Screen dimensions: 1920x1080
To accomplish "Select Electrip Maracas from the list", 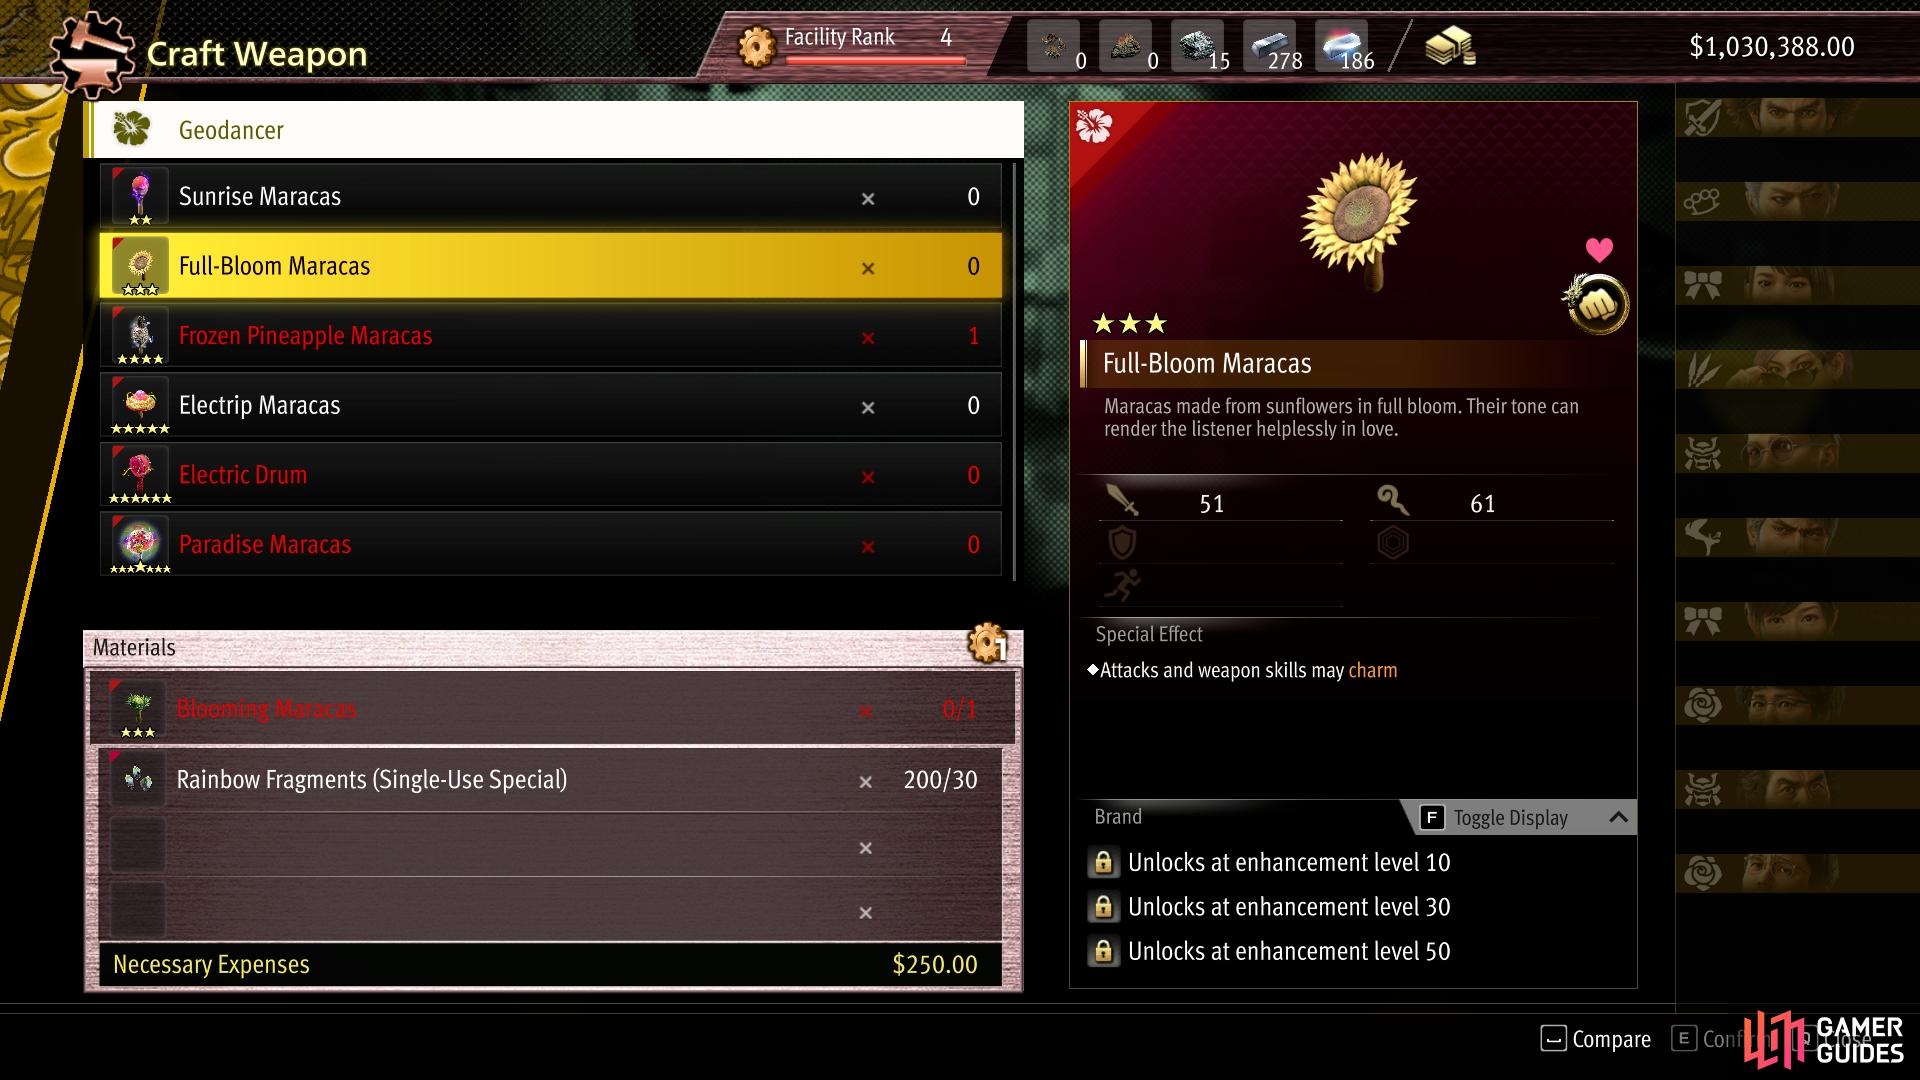I will (551, 405).
